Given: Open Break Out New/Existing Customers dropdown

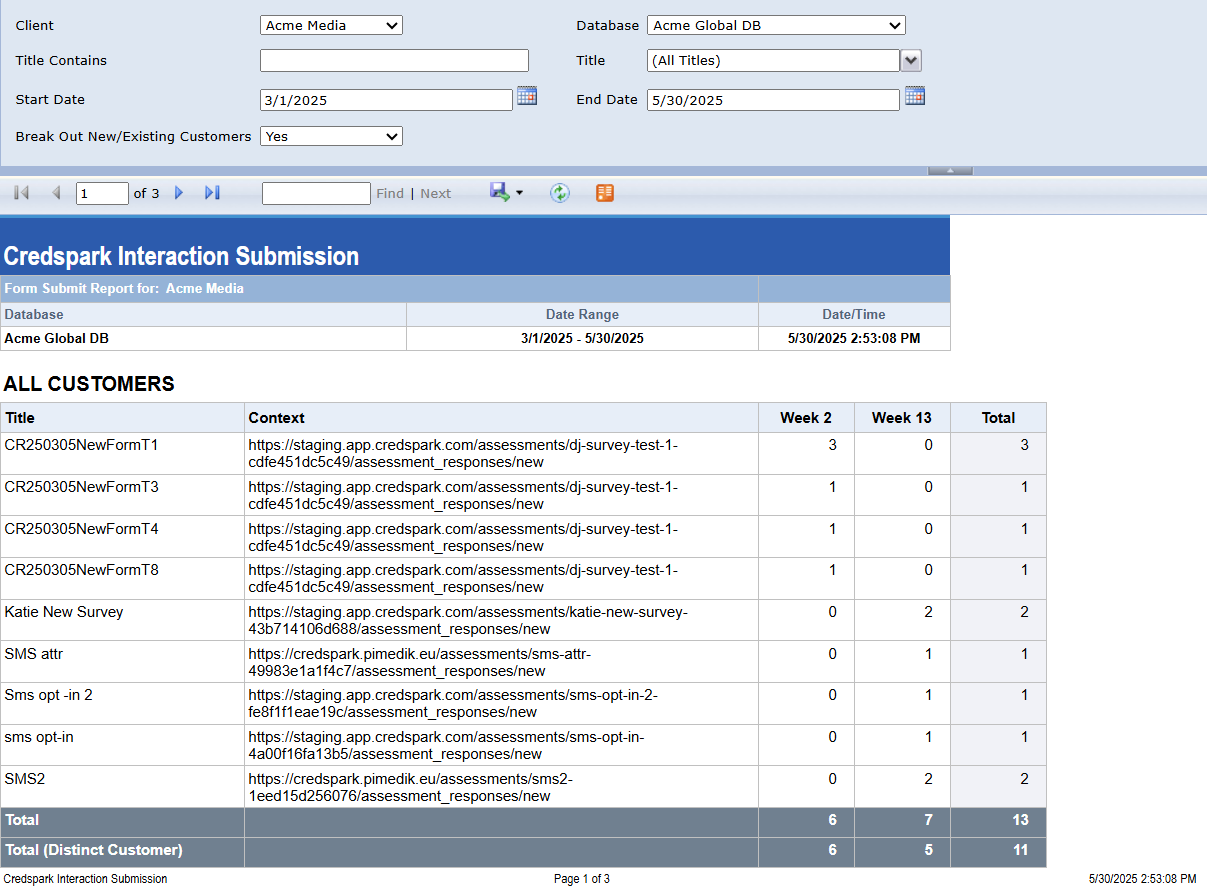Looking at the screenshot, I should coord(331,136).
